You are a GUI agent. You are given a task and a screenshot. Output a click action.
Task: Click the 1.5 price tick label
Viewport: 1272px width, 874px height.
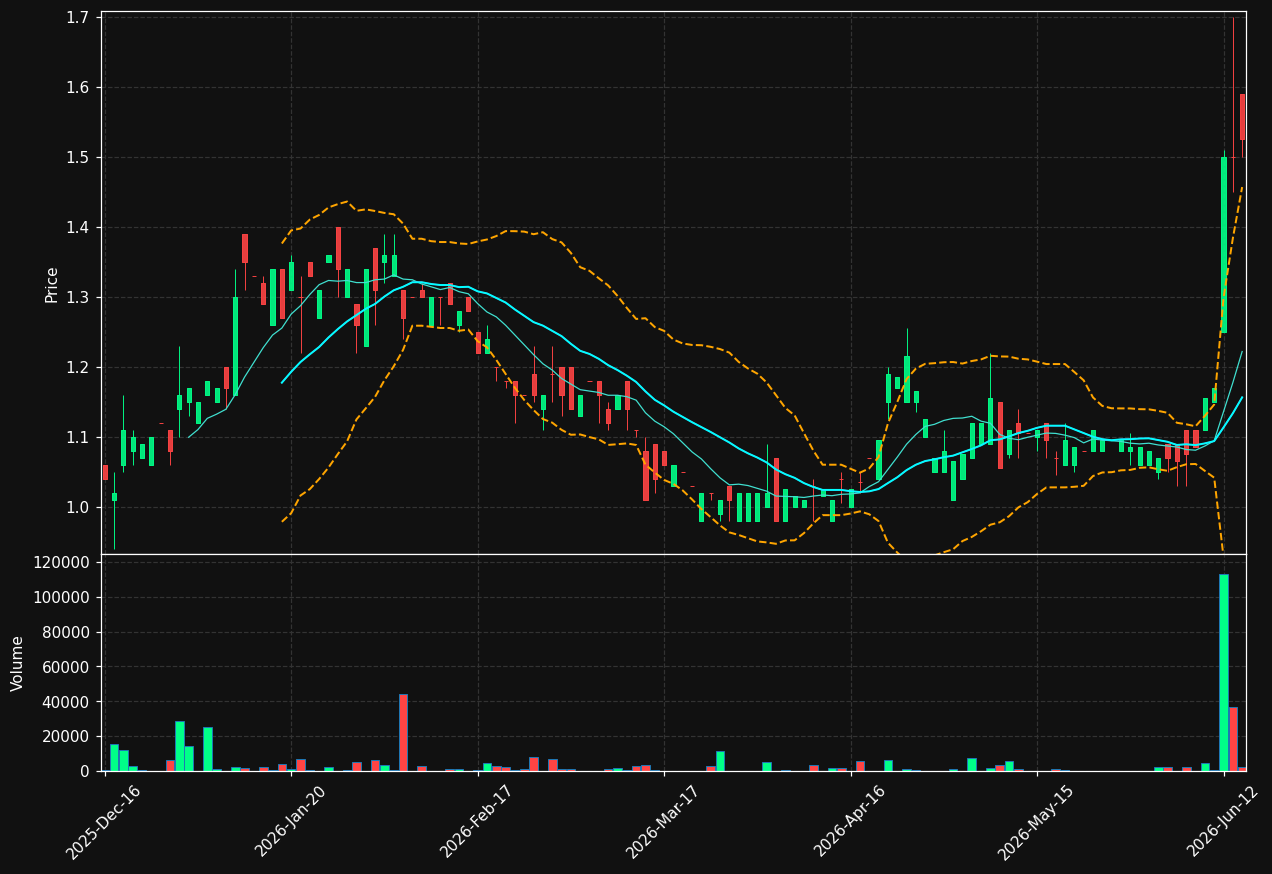pyautogui.click(x=76, y=158)
